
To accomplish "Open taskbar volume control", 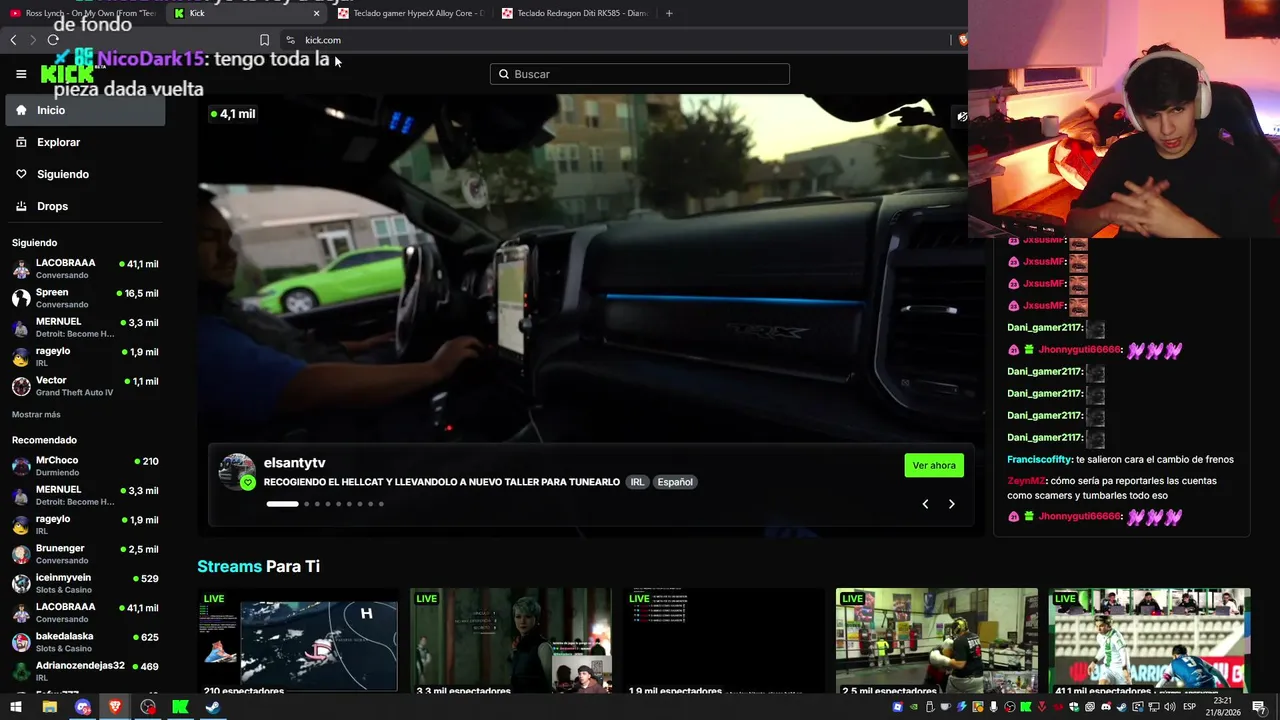I will pos(1170,707).
